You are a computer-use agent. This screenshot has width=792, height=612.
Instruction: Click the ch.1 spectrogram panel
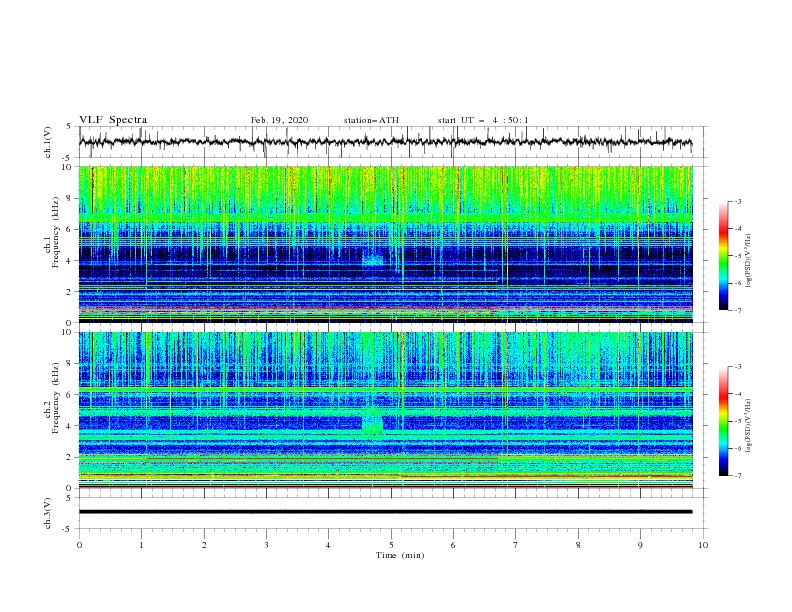pos(385,244)
